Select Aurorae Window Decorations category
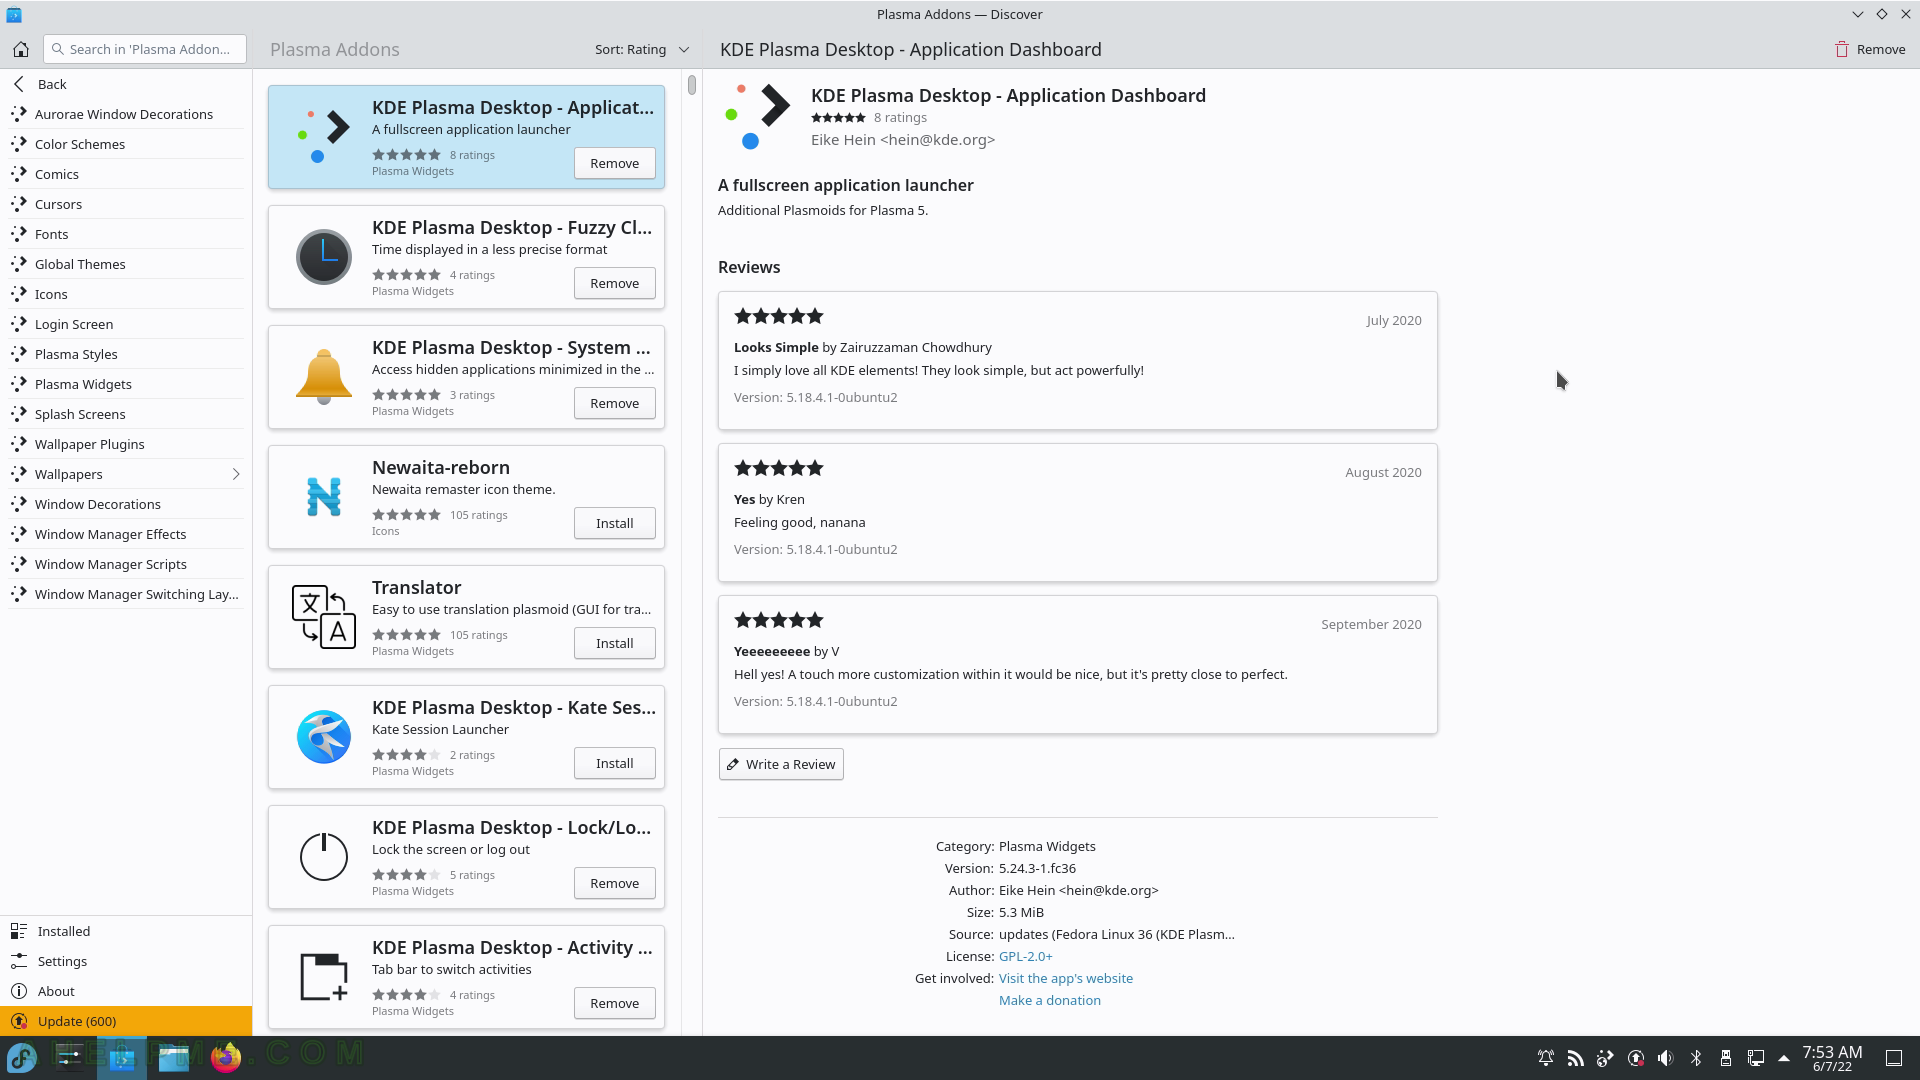This screenshot has width=1920, height=1080. [x=126, y=114]
